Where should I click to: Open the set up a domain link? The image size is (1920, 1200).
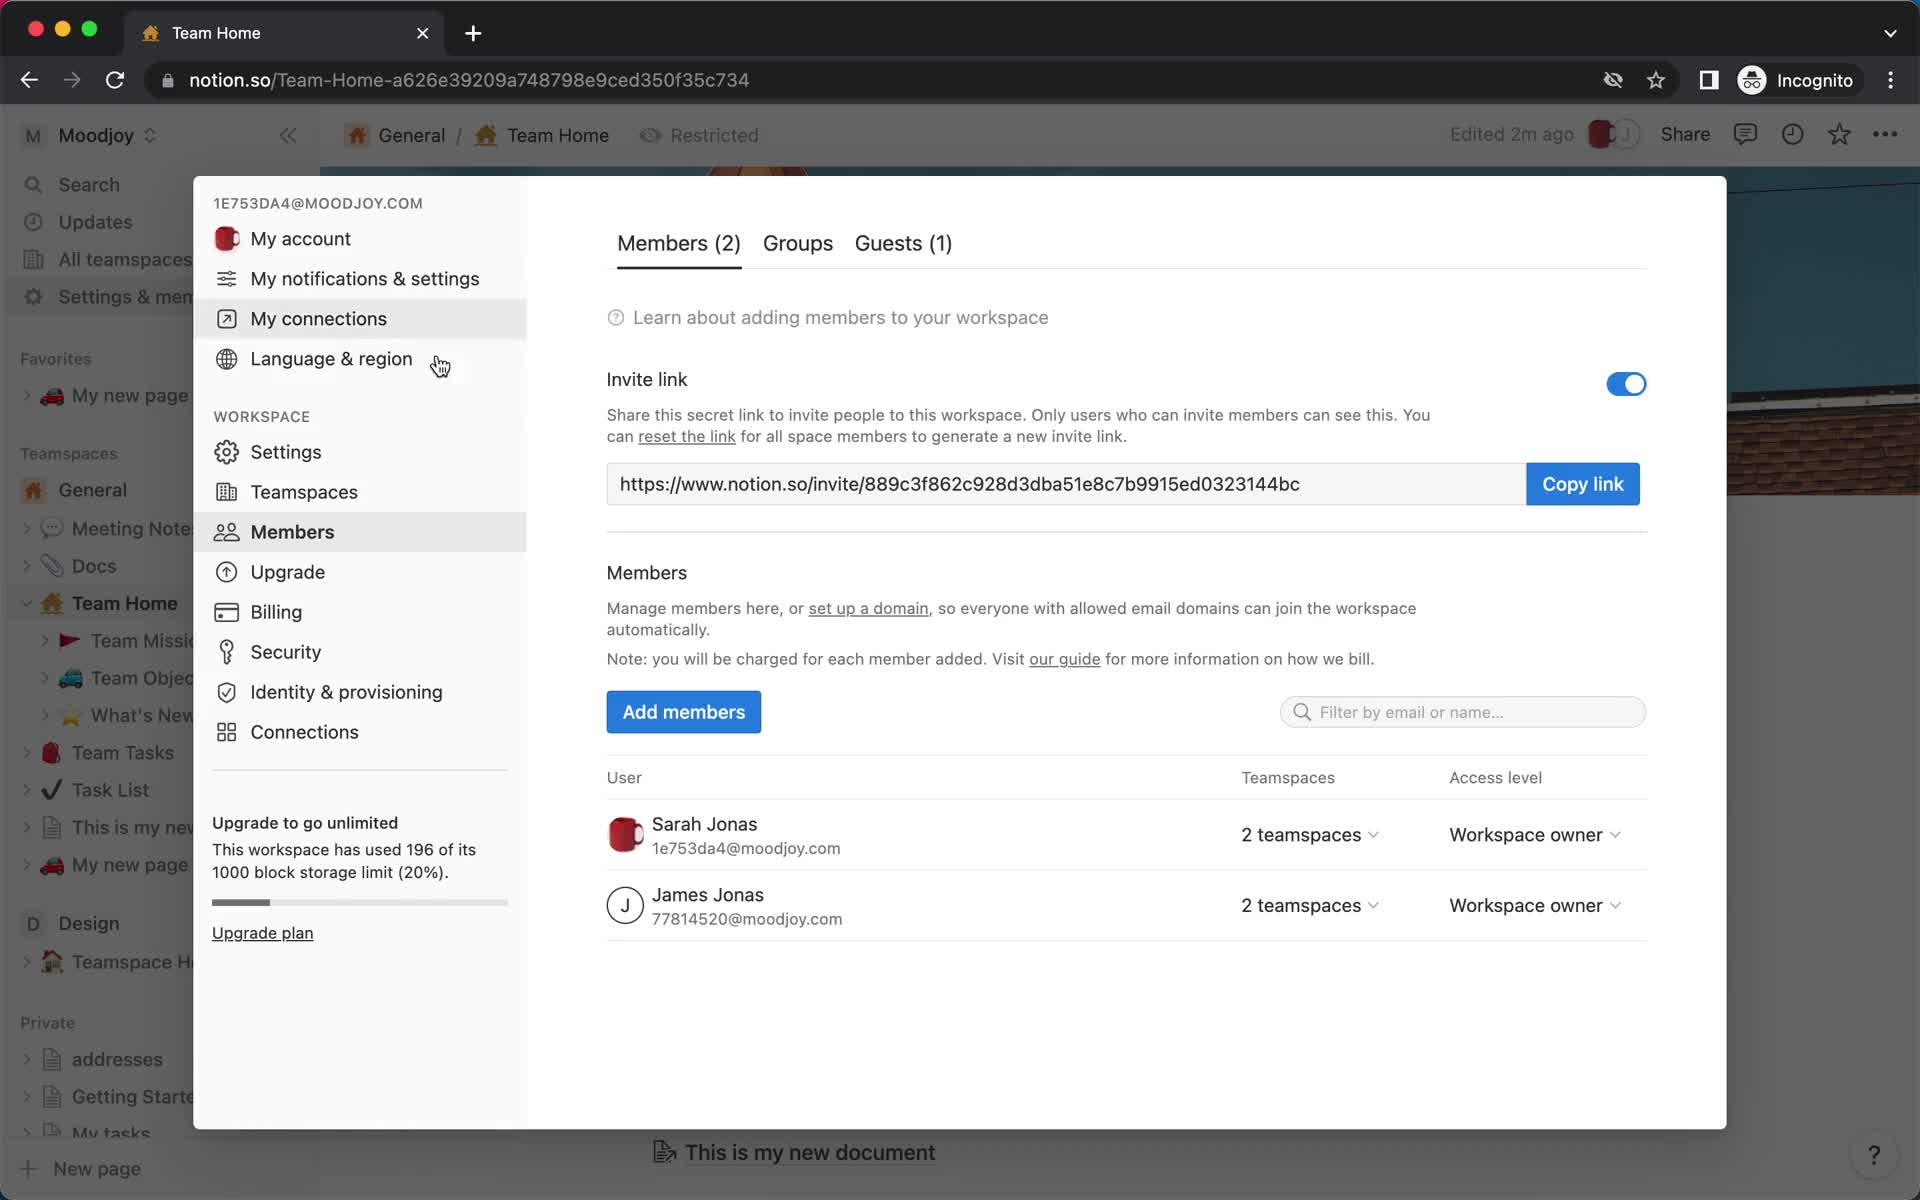pyautogui.click(x=868, y=608)
